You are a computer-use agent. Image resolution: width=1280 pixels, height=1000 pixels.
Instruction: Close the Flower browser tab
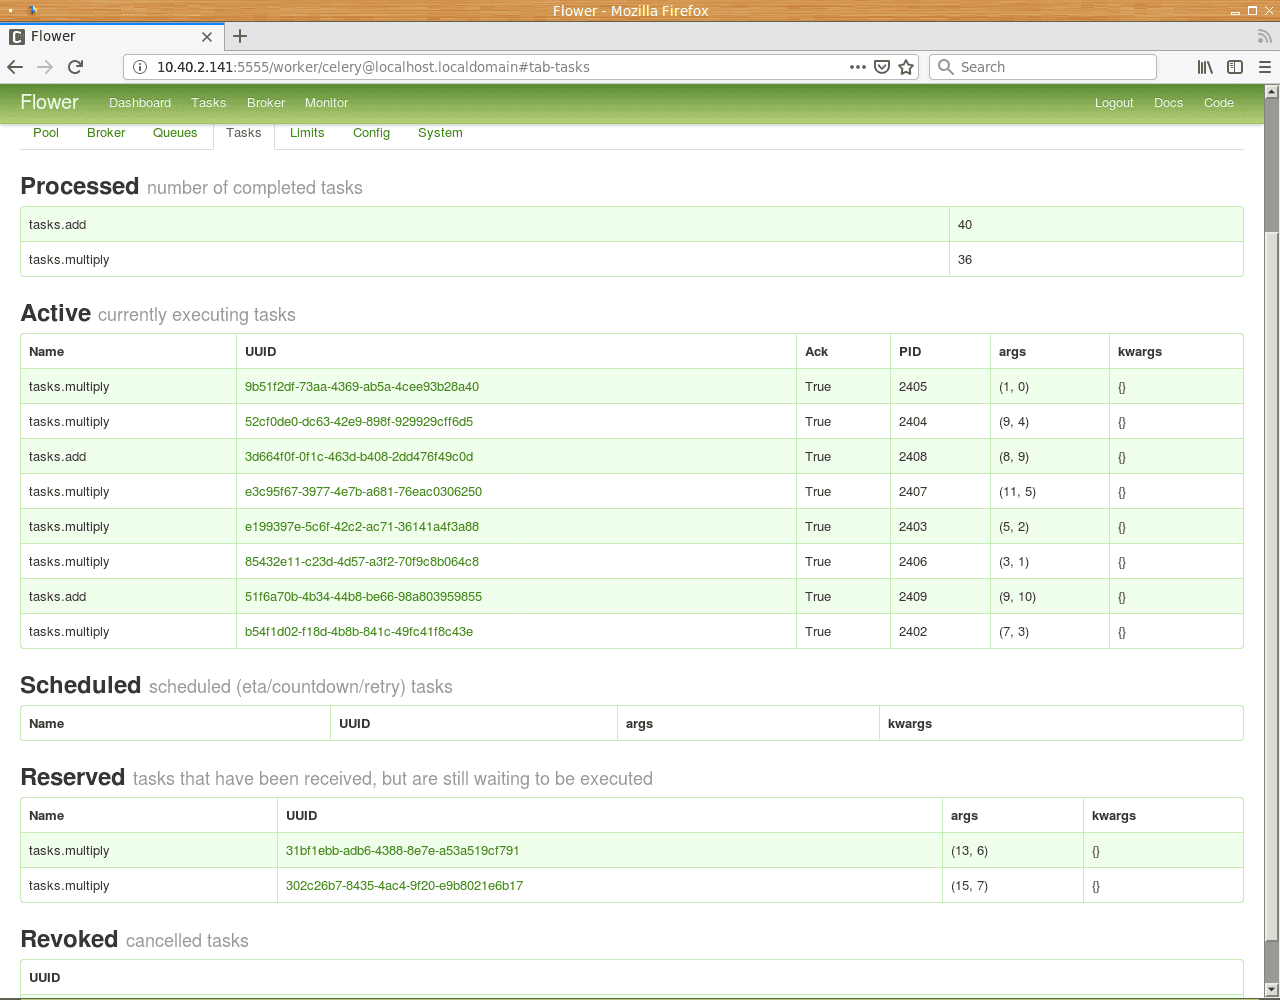coord(207,36)
